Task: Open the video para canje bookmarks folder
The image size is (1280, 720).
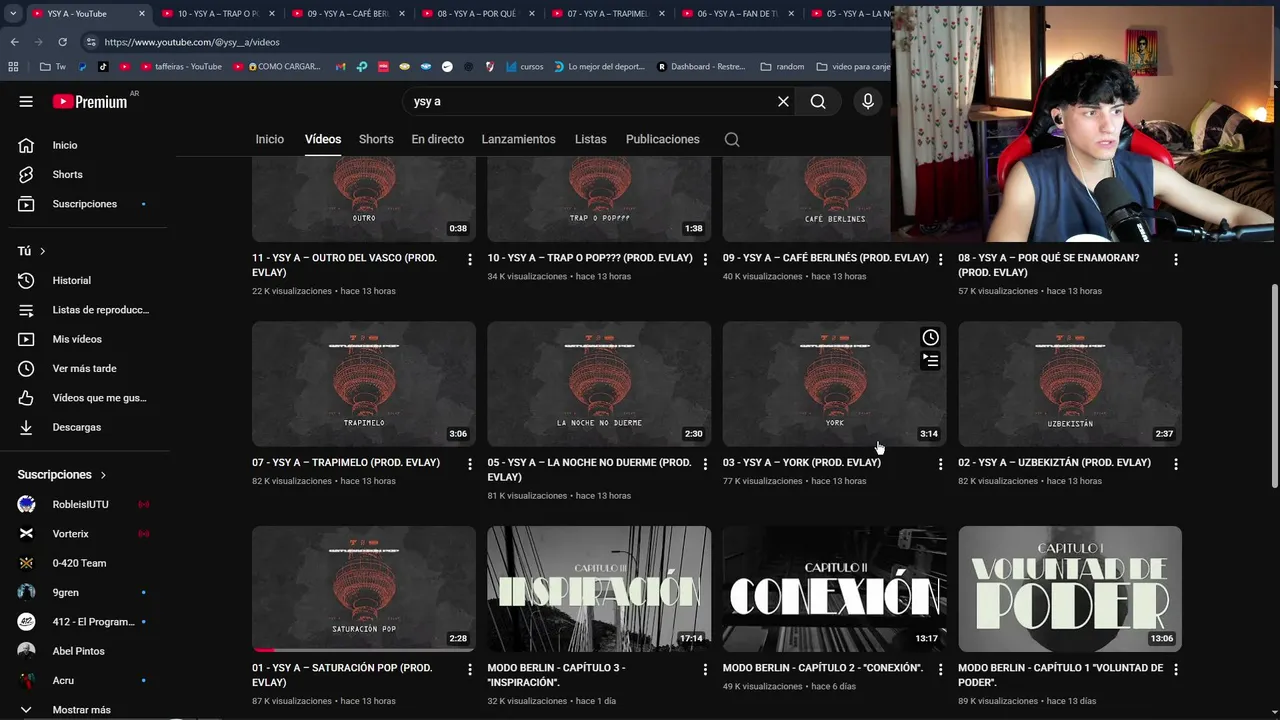Action: tap(853, 67)
